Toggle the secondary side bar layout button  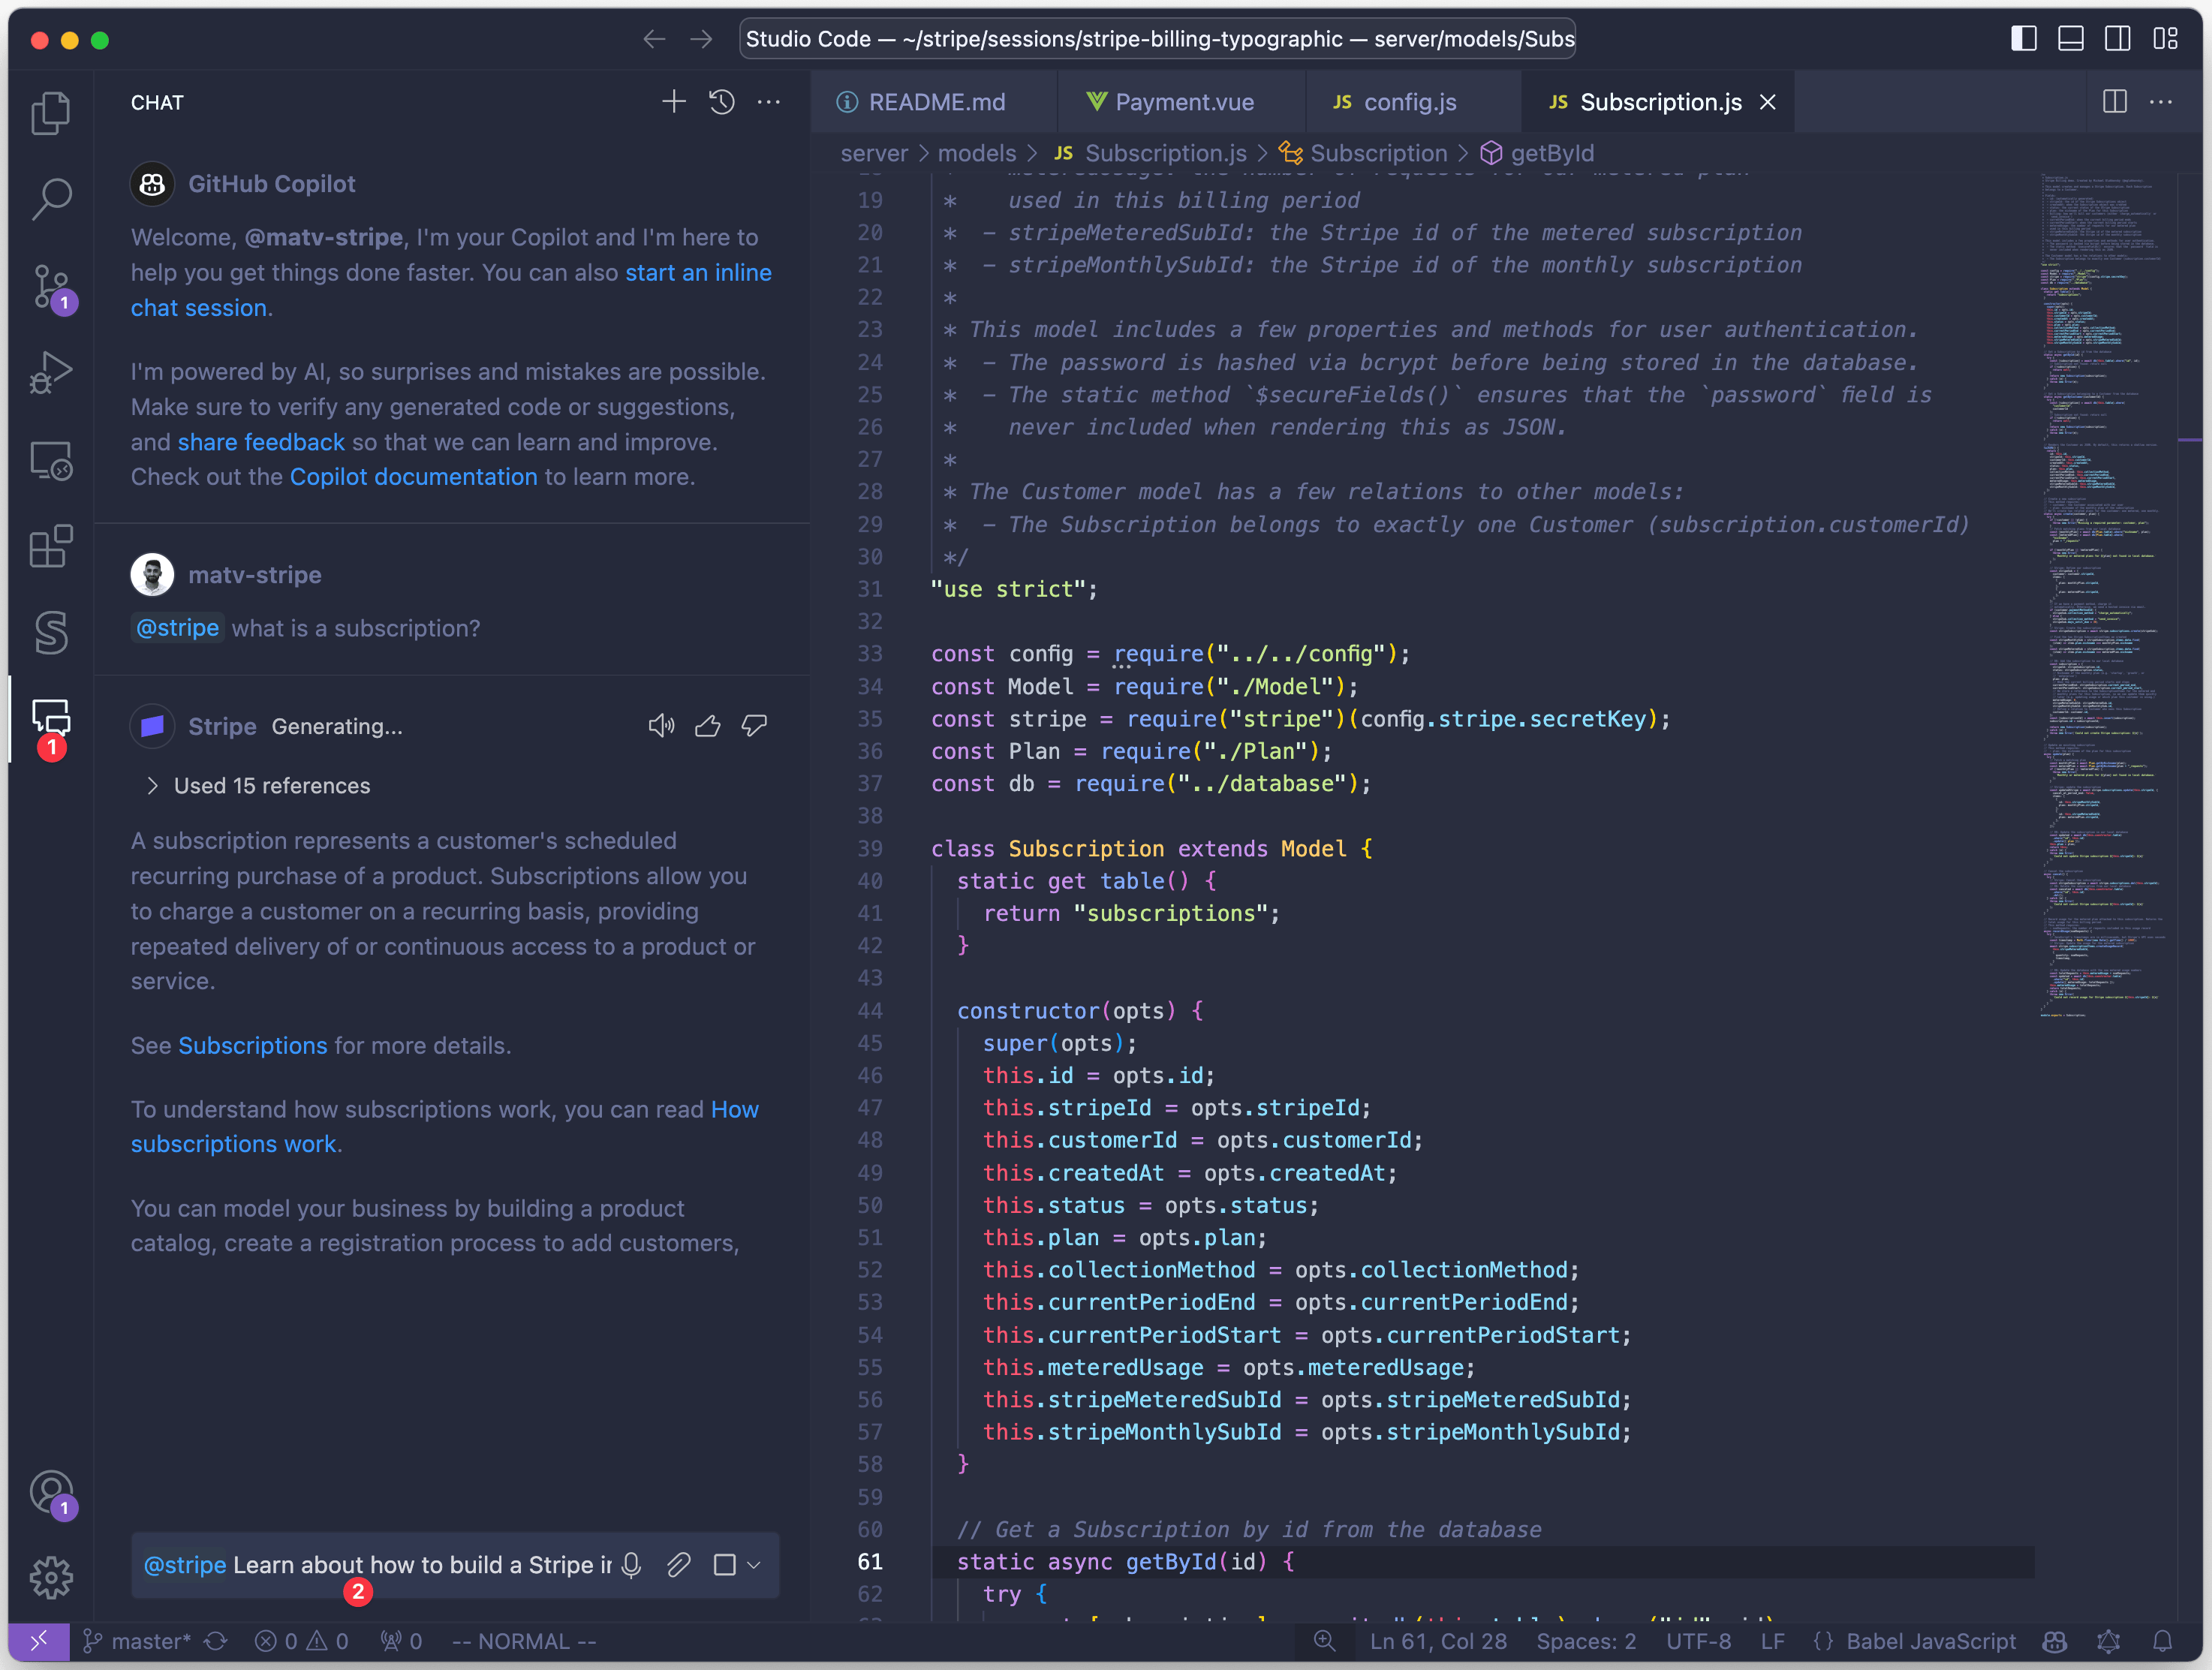2117,39
